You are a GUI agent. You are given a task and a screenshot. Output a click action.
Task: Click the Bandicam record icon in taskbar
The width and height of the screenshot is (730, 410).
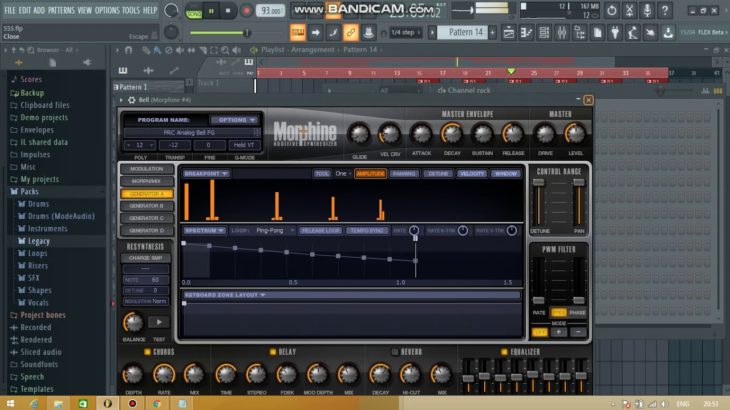(x=132, y=403)
